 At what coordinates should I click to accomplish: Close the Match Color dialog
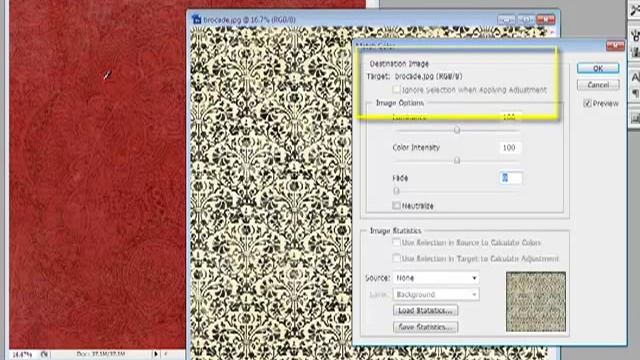(x=615, y=45)
